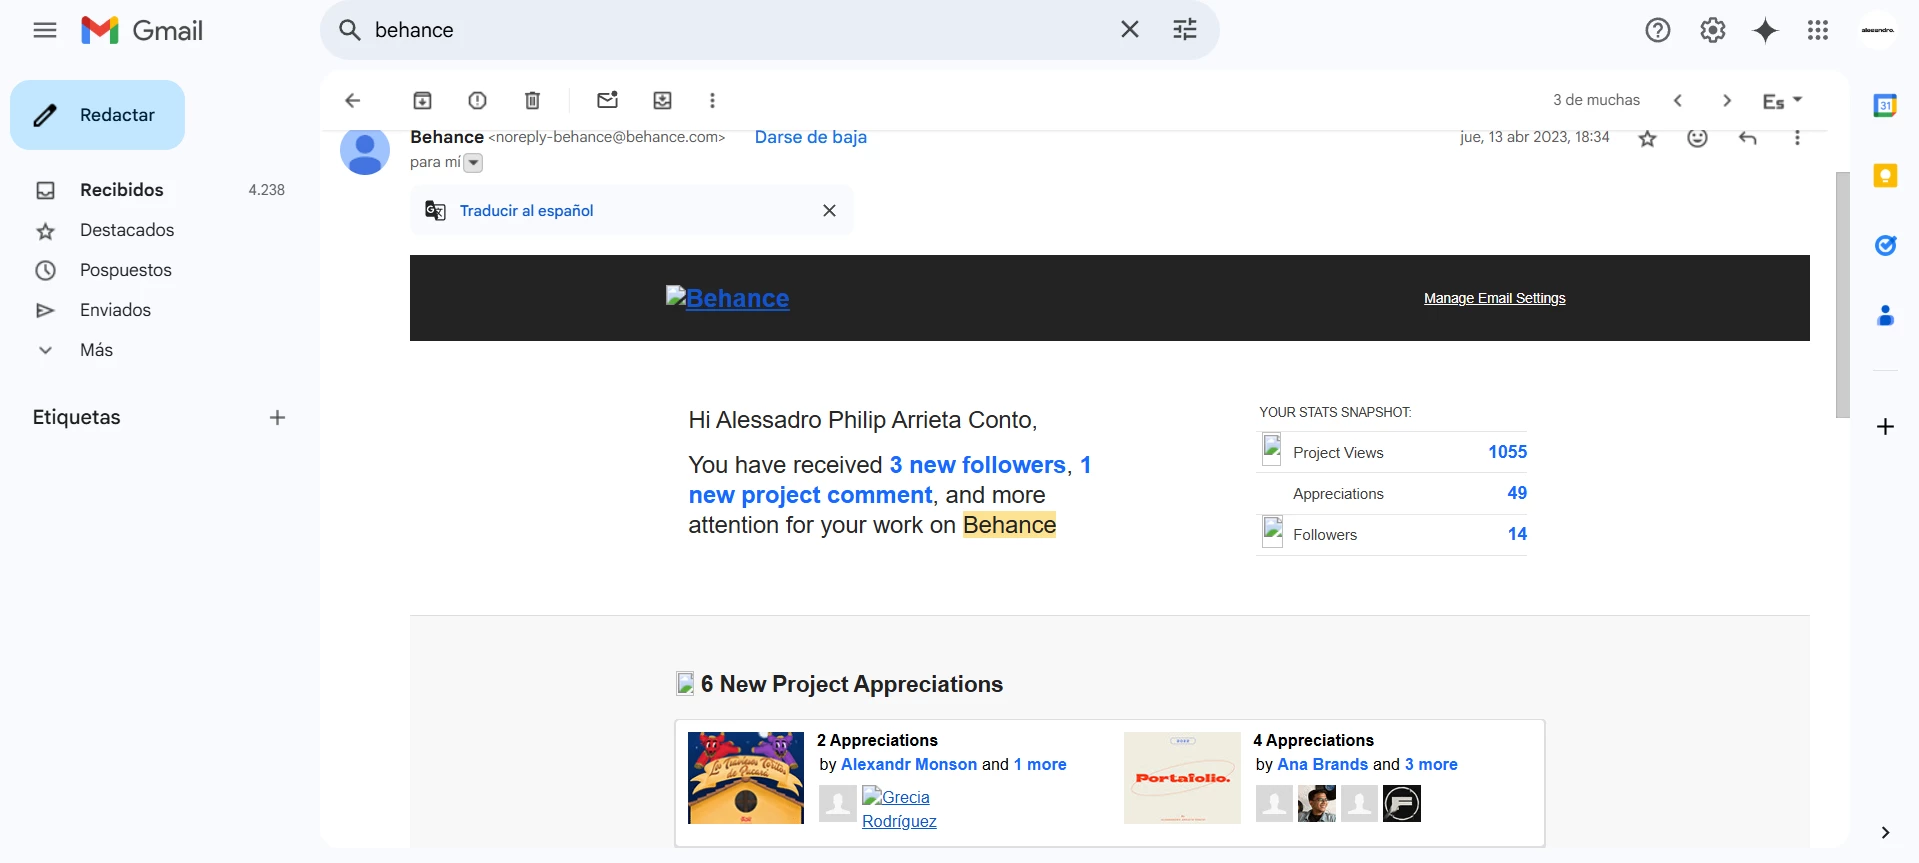The width and height of the screenshot is (1919, 863).
Task: Click the Move to inbox icon
Action: [x=663, y=100]
